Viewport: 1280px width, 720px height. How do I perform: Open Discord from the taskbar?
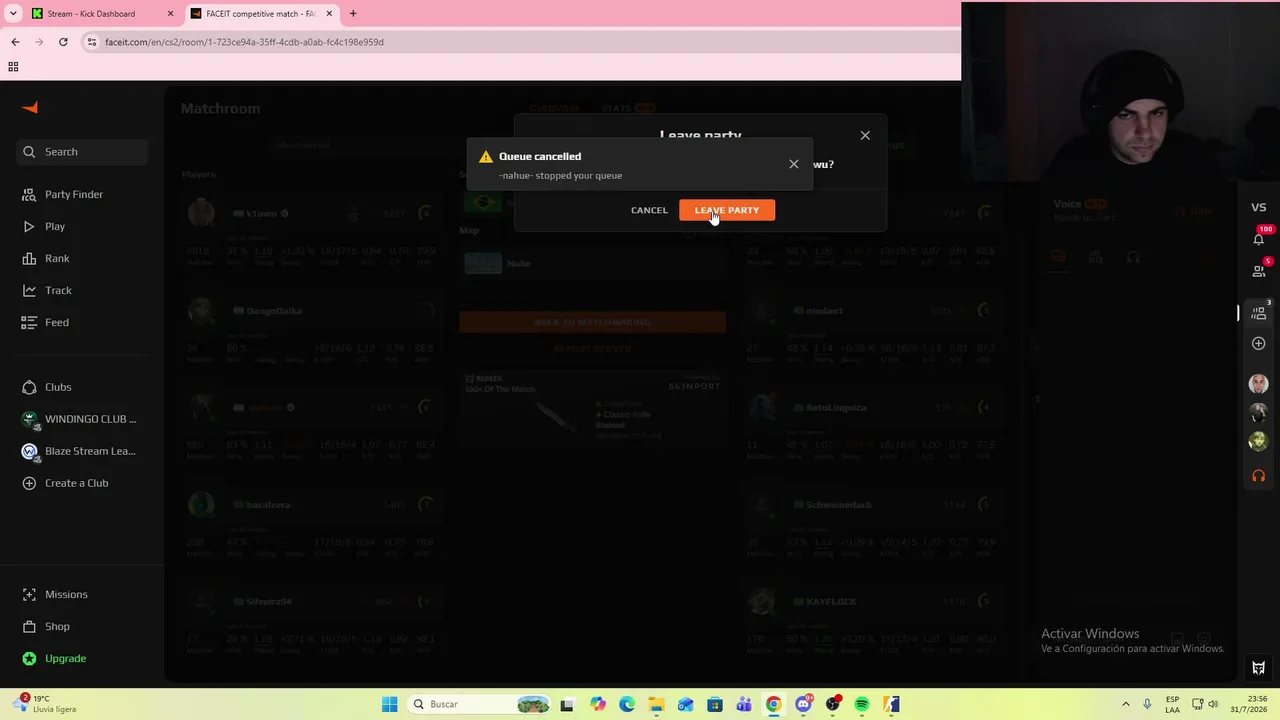[803, 704]
